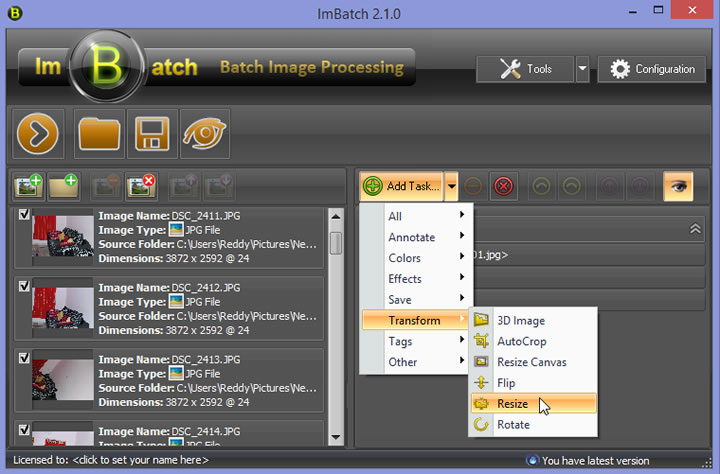Click the second circular expand arrow icon
The height and width of the screenshot is (474, 720).
(x=572, y=186)
